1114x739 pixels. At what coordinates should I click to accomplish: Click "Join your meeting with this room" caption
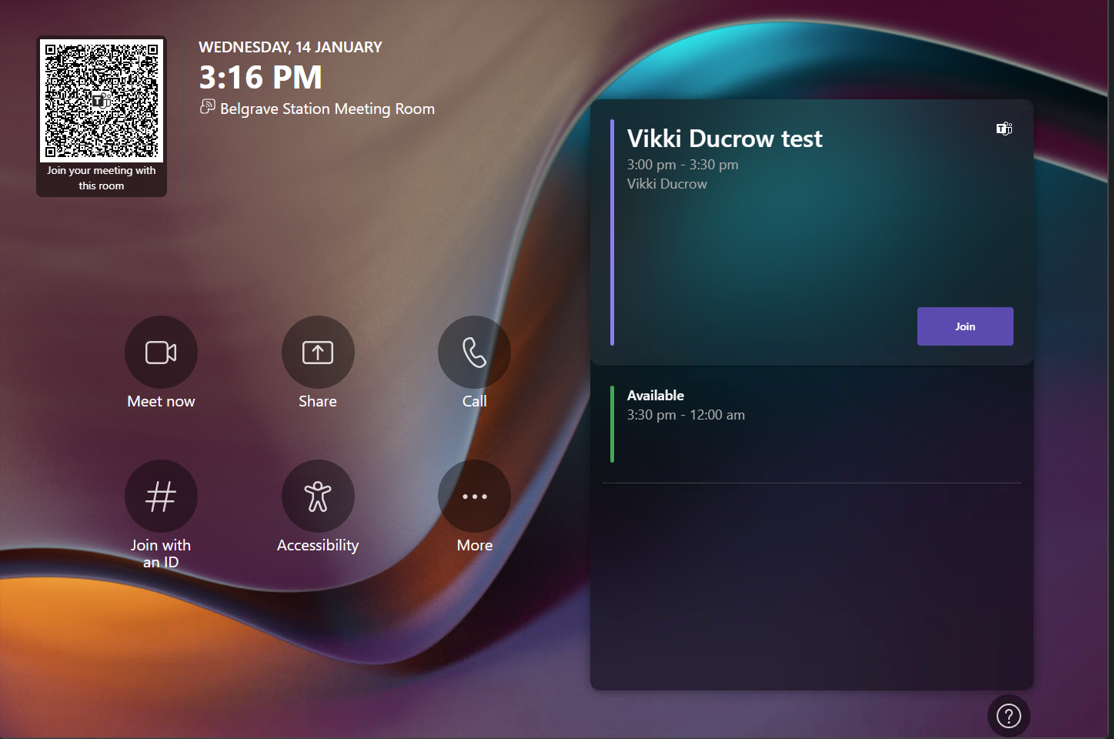point(101,178)
